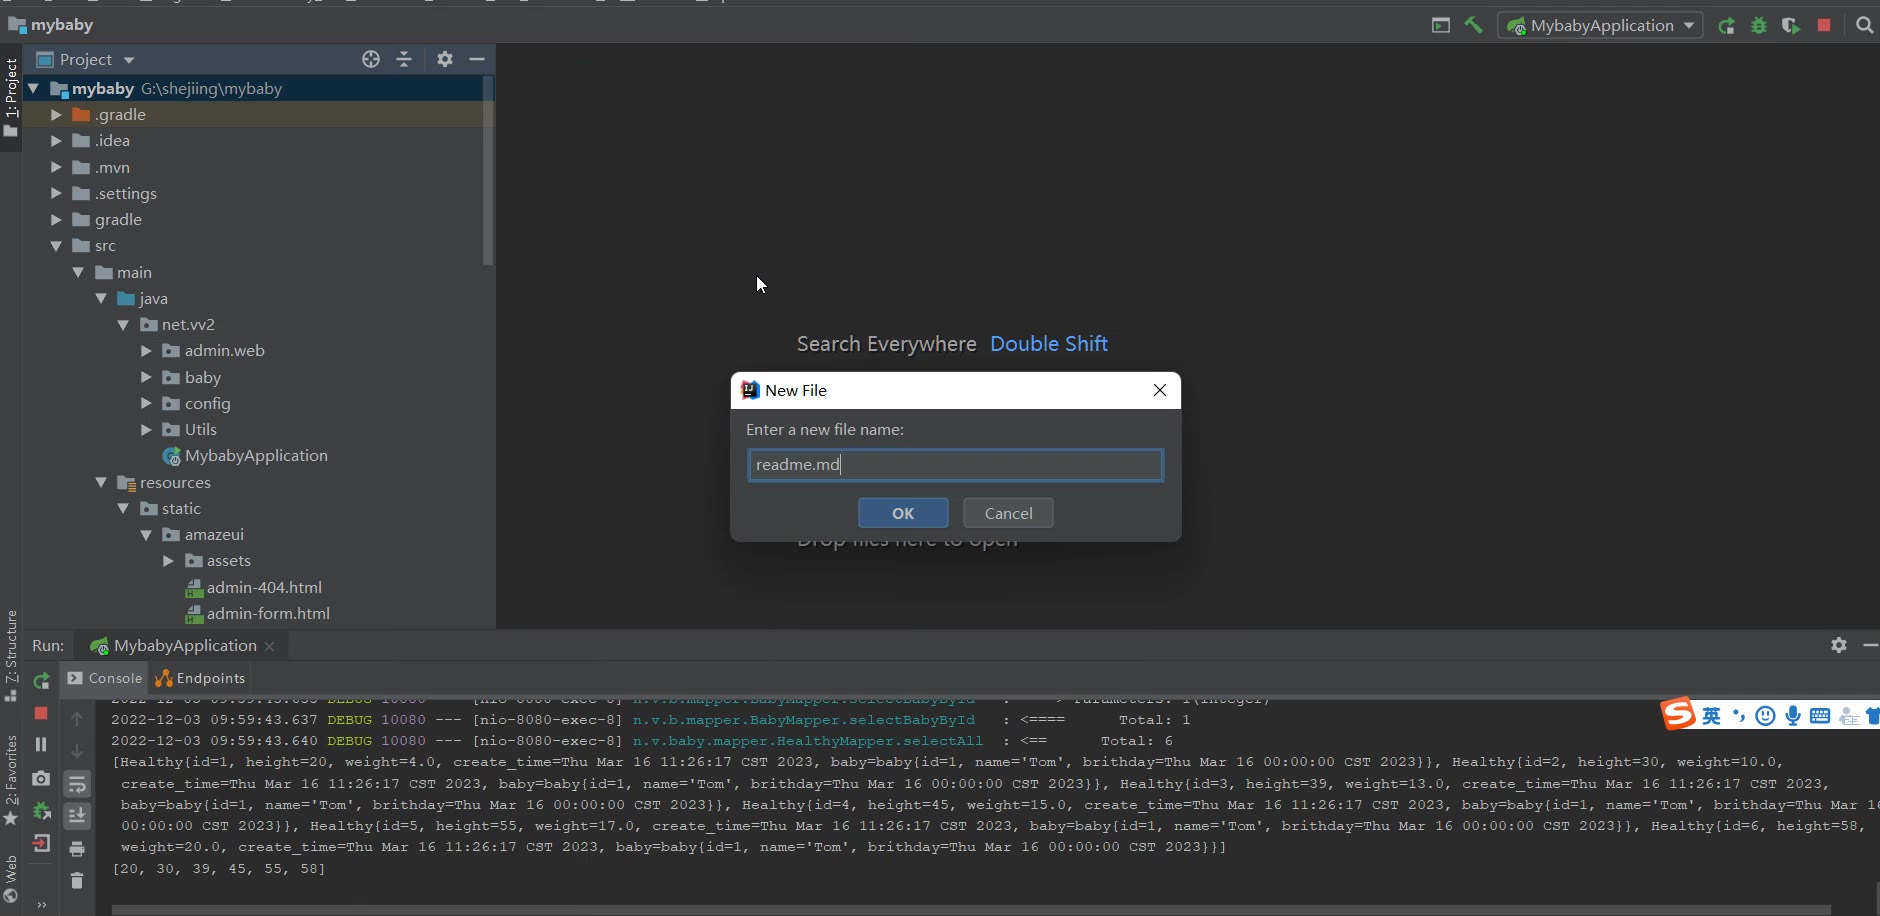Pause the running program output

[41, 745]
